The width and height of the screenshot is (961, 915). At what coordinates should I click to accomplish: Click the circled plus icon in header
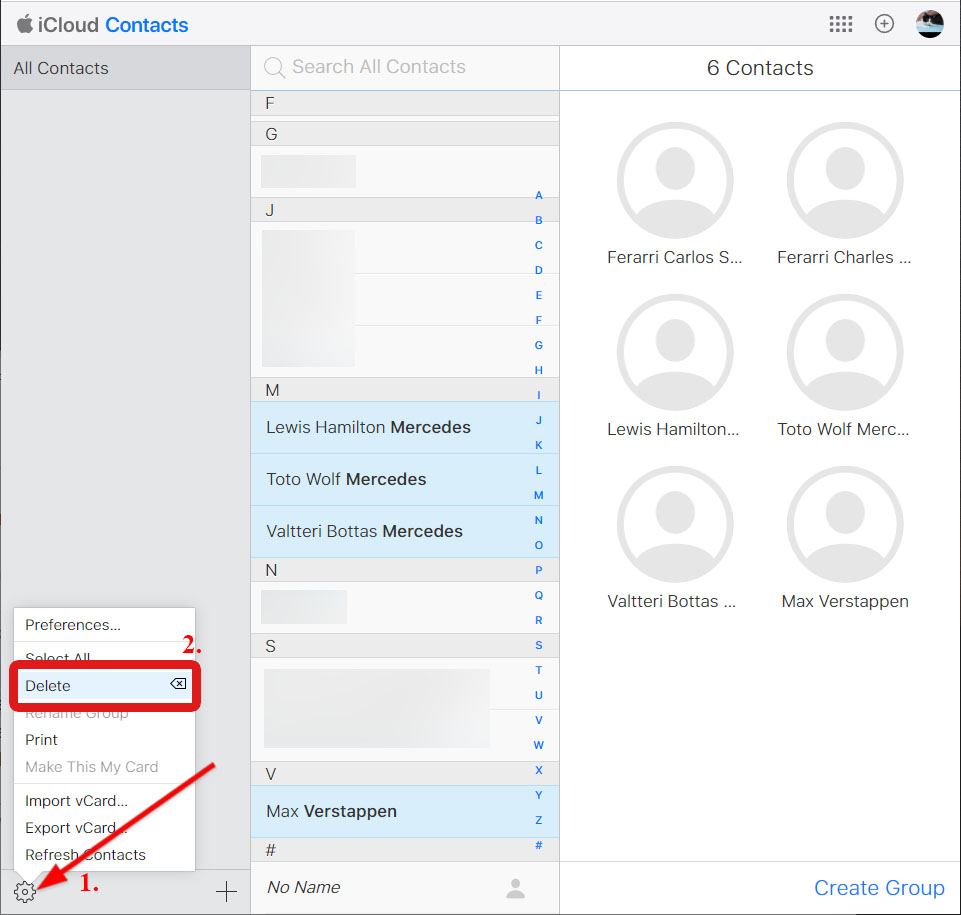884,24
